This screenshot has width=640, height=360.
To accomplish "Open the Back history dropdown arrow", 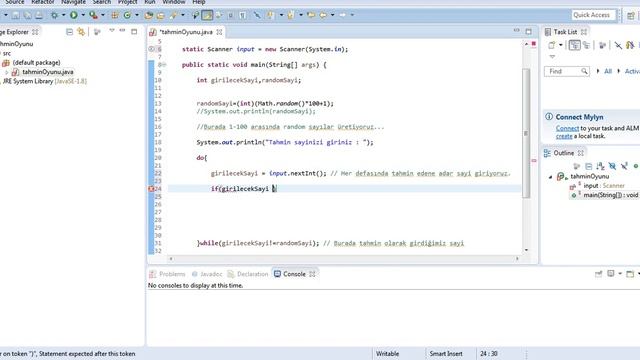I will (x=333, y=15).
